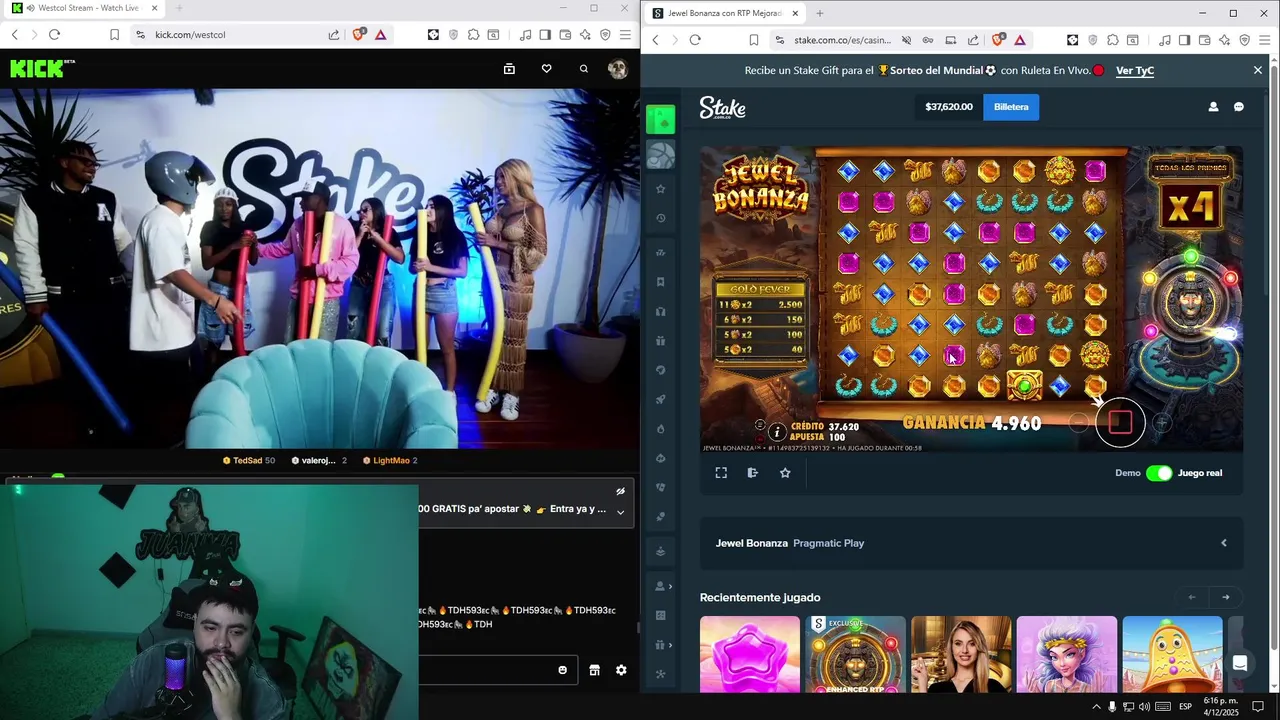
Task: Add Jewel Bonanza to favorites star
Action: (x=785, y=473)
